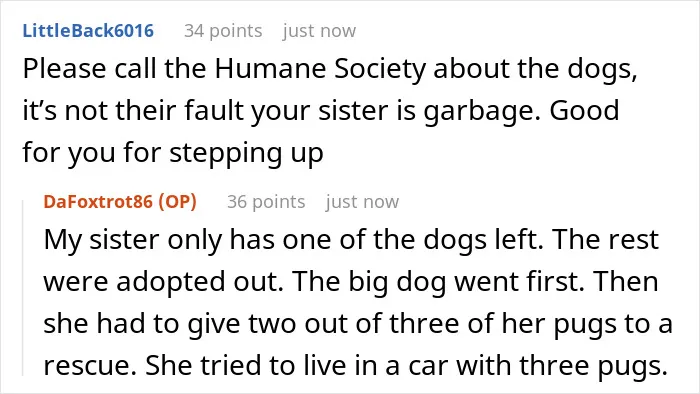Click the word 'garbage'
The image size is (700, 394).
[x=479, y=112]
